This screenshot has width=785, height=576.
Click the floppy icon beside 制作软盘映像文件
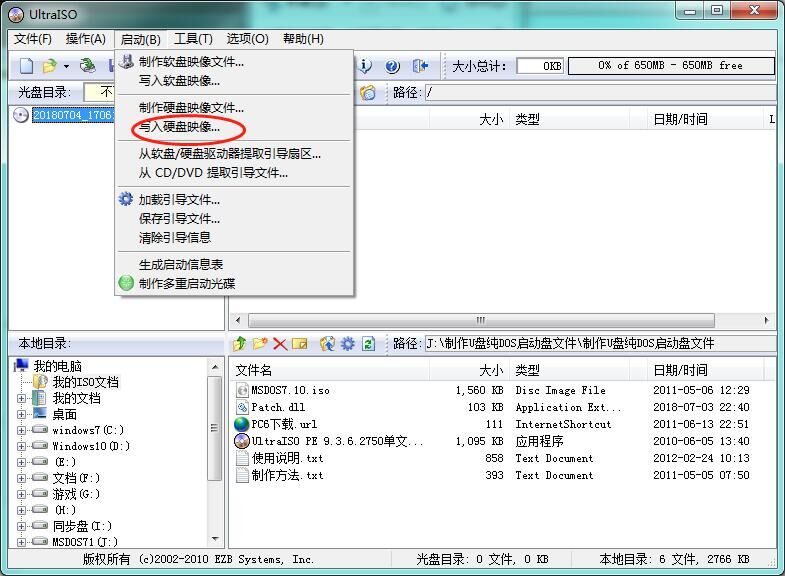[126, 62]
